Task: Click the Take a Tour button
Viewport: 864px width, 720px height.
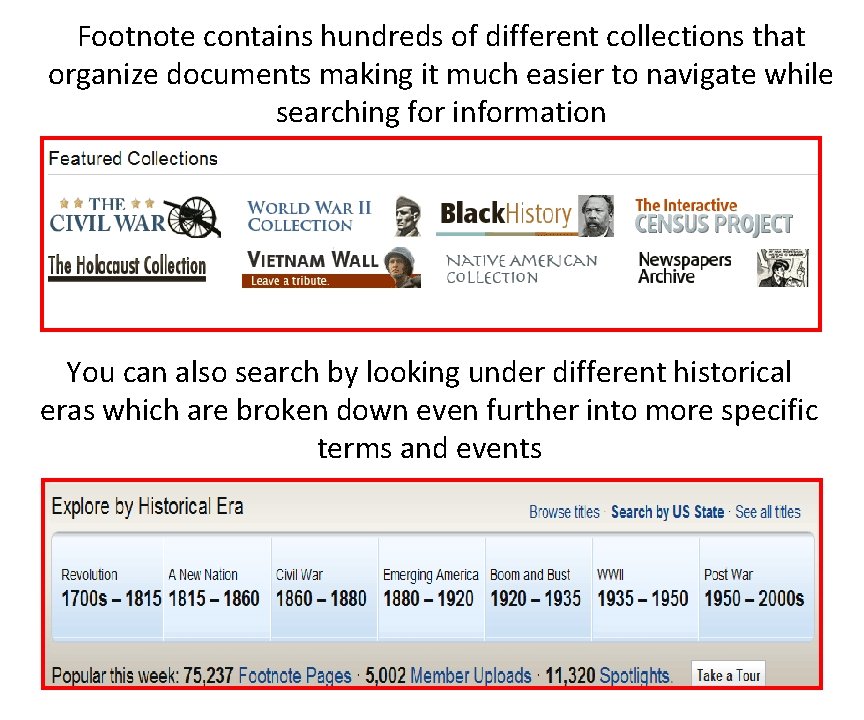Action: (728, 675)
